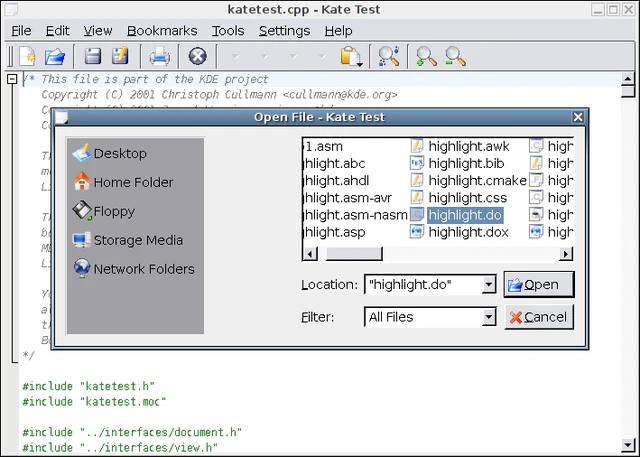640x457 pixels.
Task: Open the Tools menu
Action: tap(228, 31)
